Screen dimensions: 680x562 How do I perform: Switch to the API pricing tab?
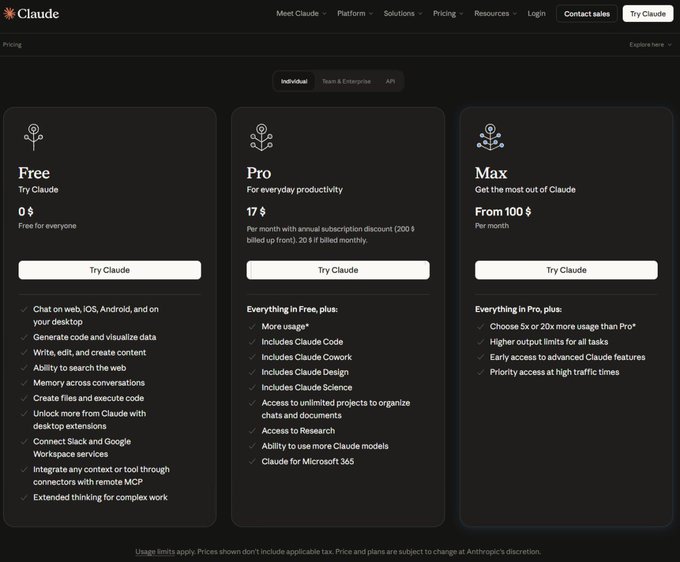(390, 81)
